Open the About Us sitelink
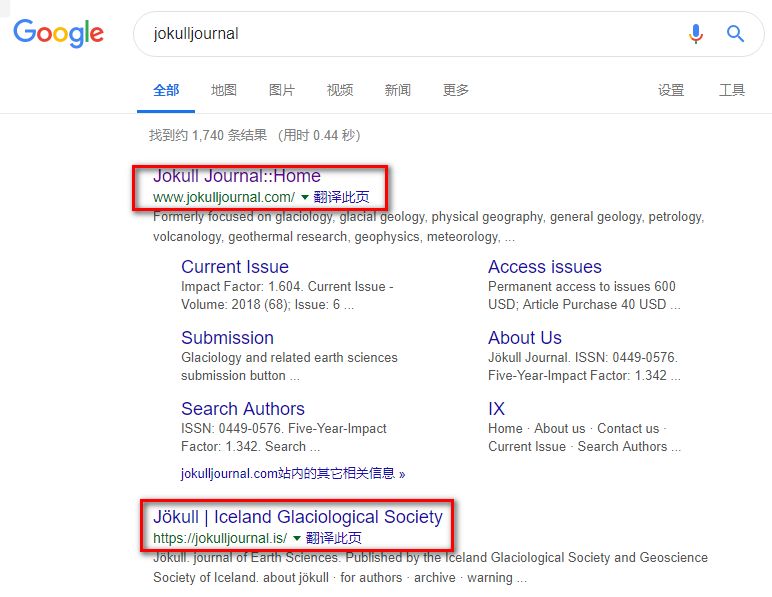 point(525,338)
